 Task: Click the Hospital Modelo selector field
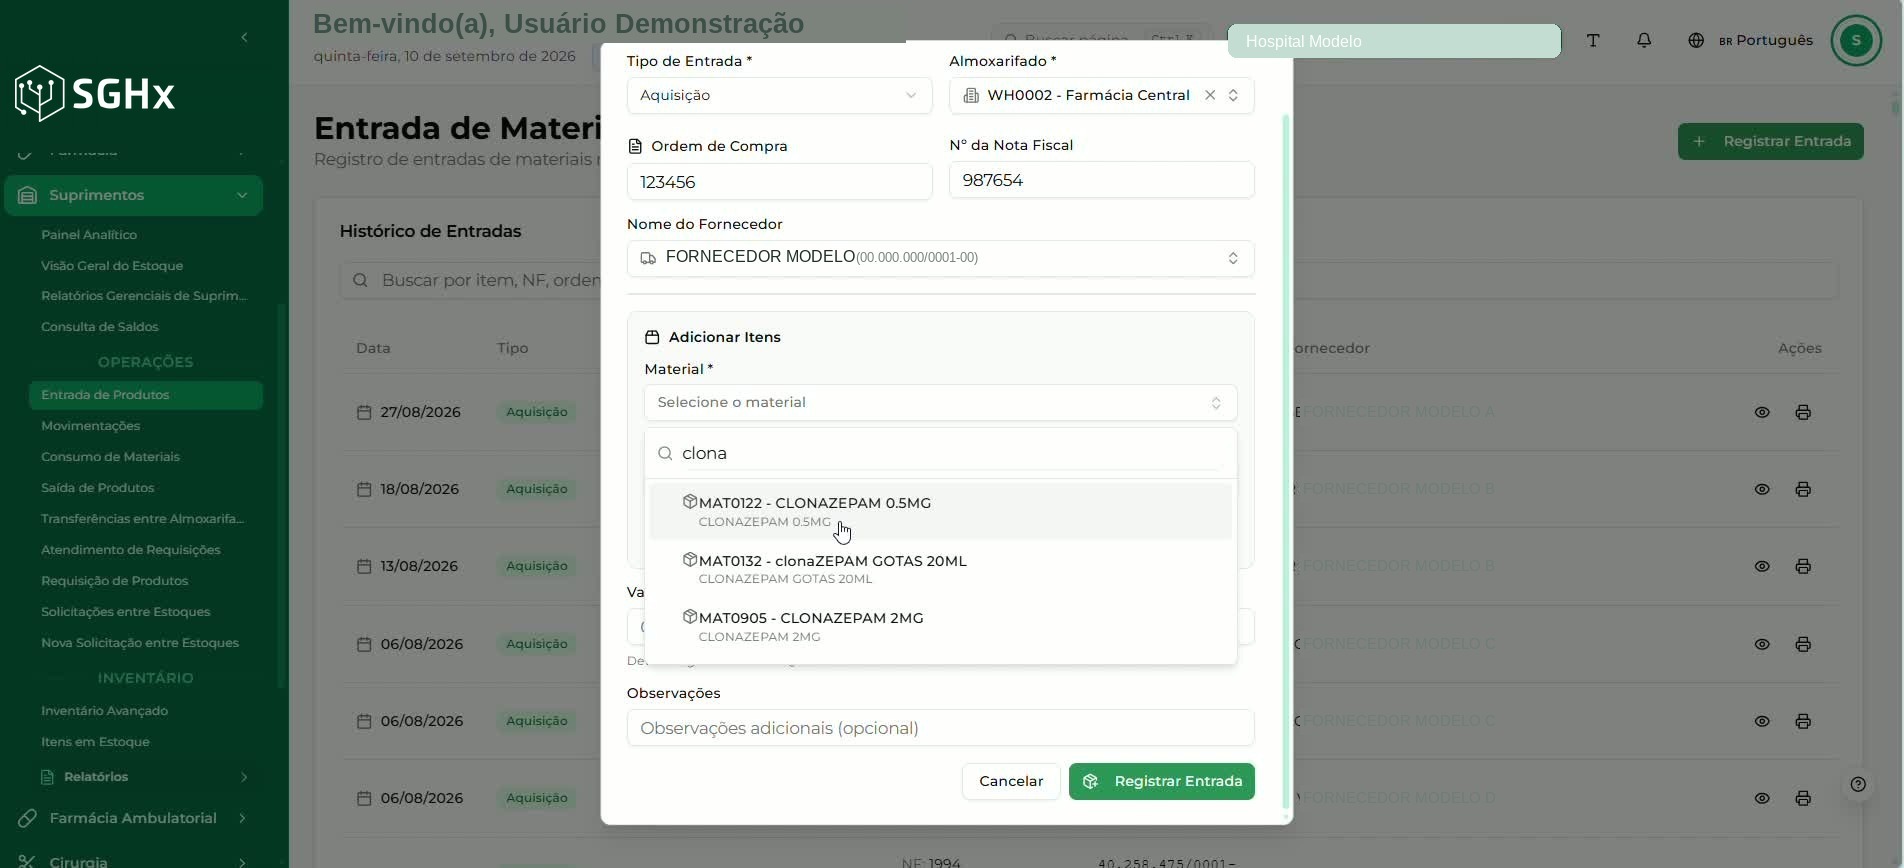click(1394, 41)
